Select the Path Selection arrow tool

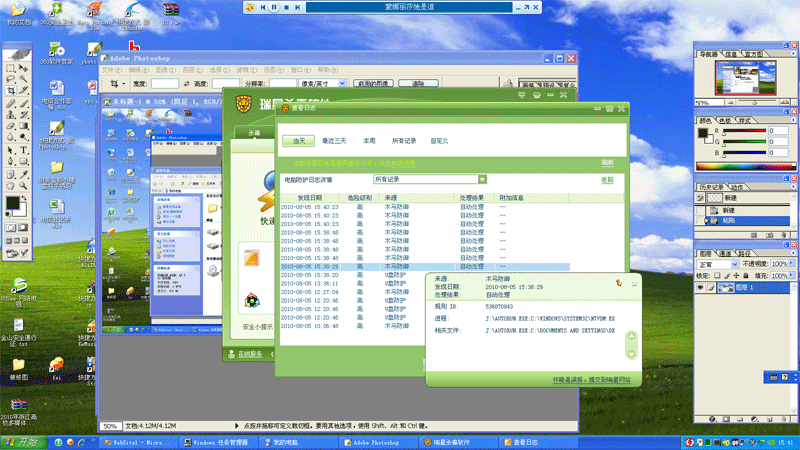click(10, 151)
